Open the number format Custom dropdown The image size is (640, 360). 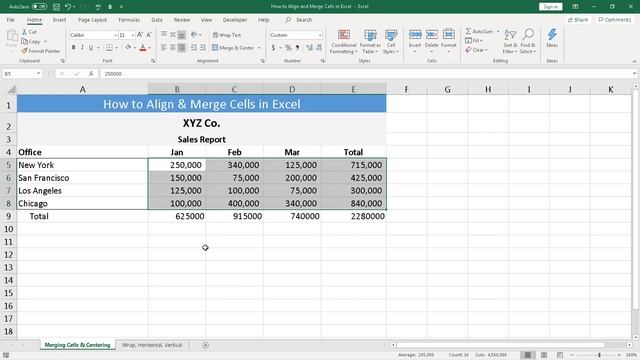point(320,36)
